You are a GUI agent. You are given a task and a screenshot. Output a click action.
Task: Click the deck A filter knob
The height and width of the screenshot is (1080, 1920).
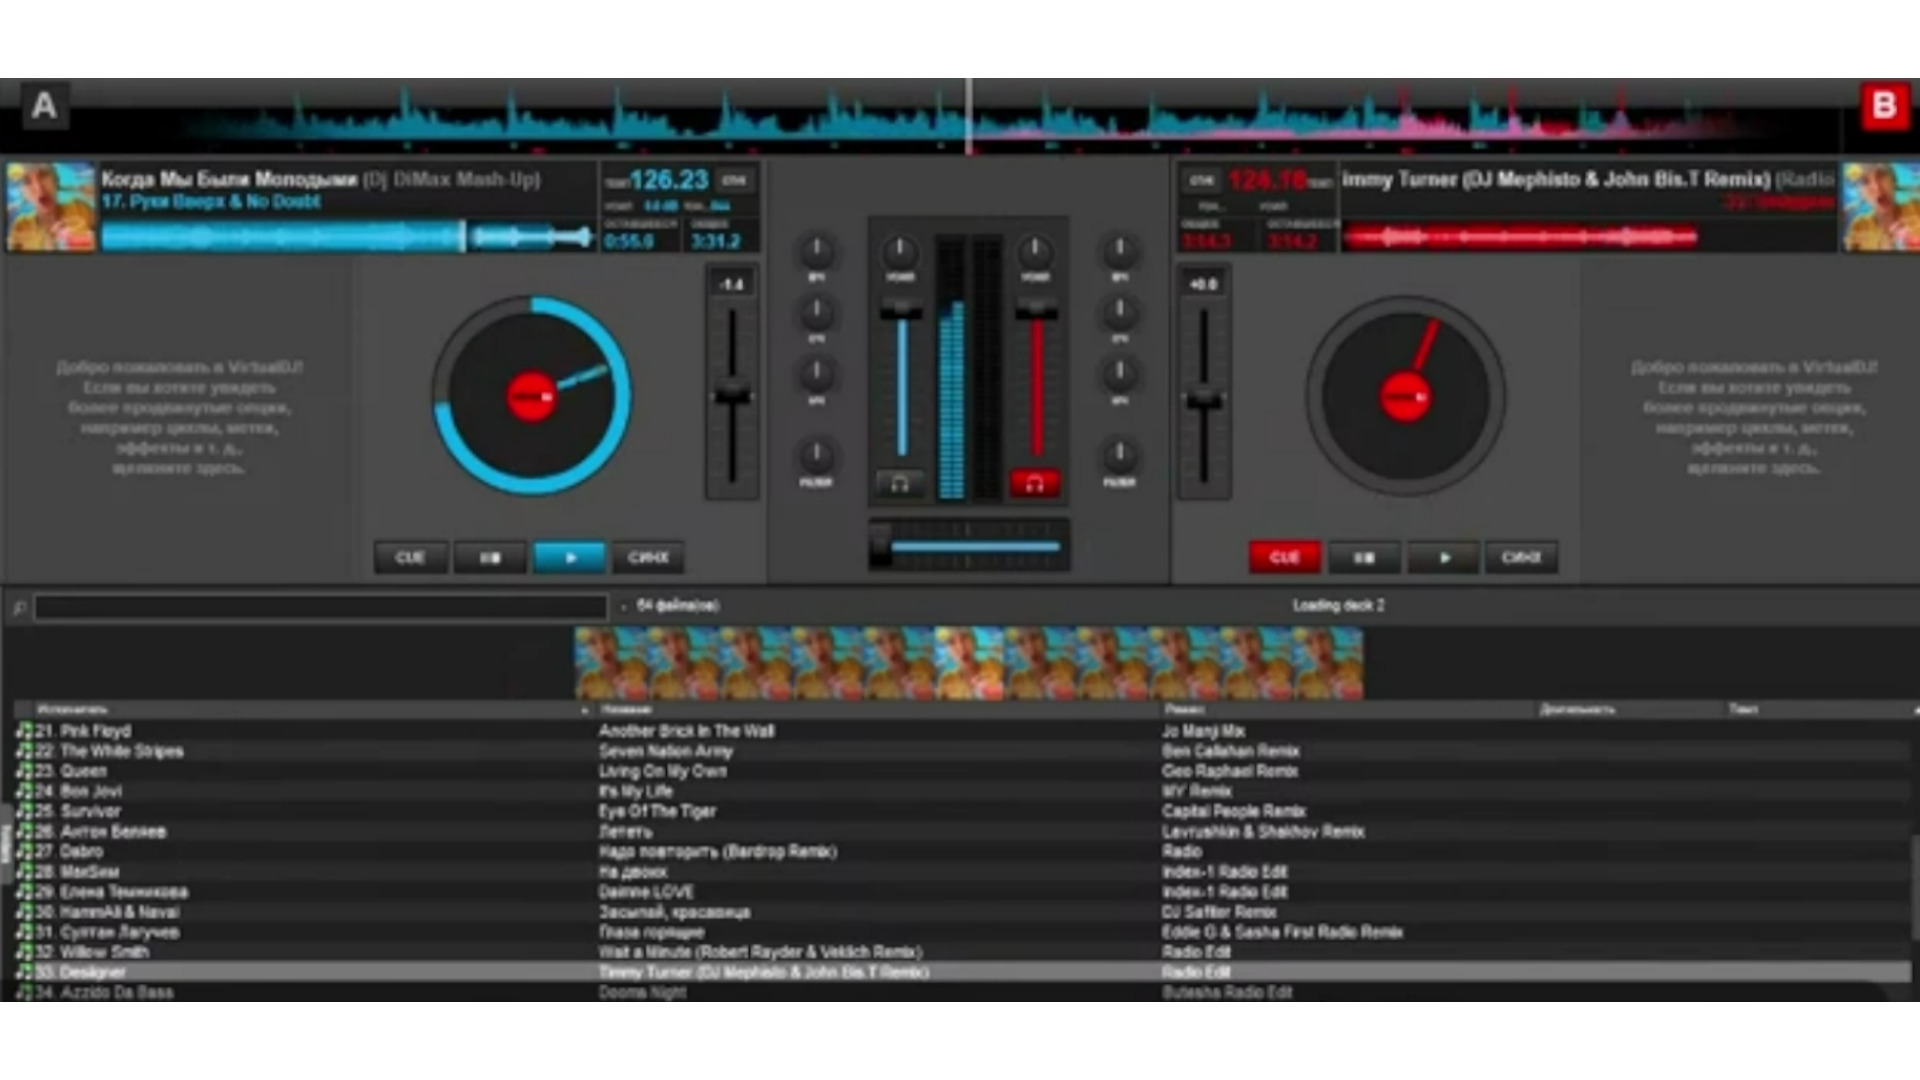point(816,455)
